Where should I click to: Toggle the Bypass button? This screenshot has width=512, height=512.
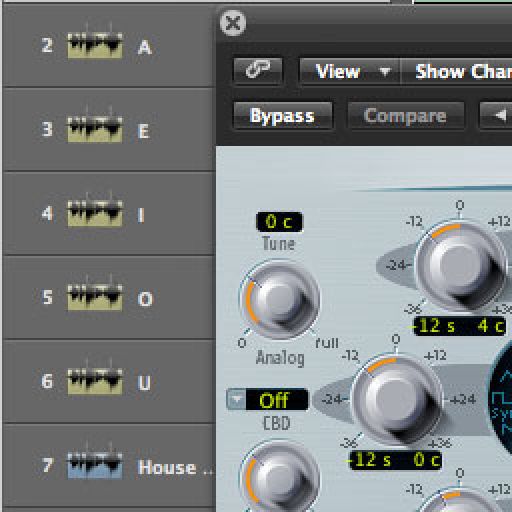(x=283, y=116)
